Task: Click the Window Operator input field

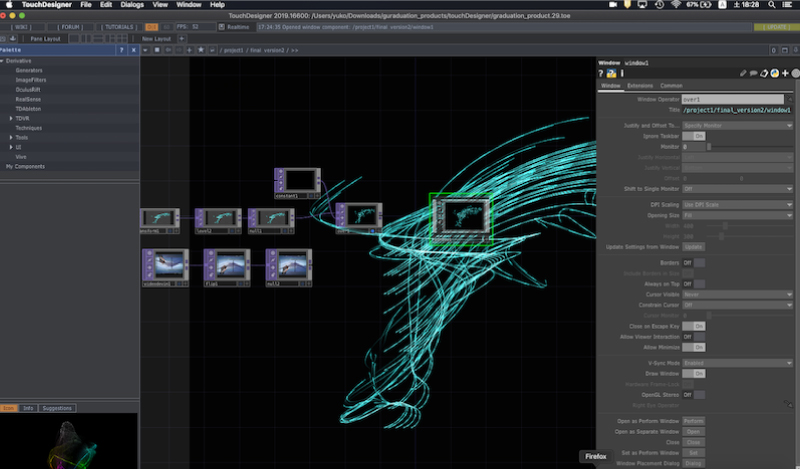Action: pos(733,100)
